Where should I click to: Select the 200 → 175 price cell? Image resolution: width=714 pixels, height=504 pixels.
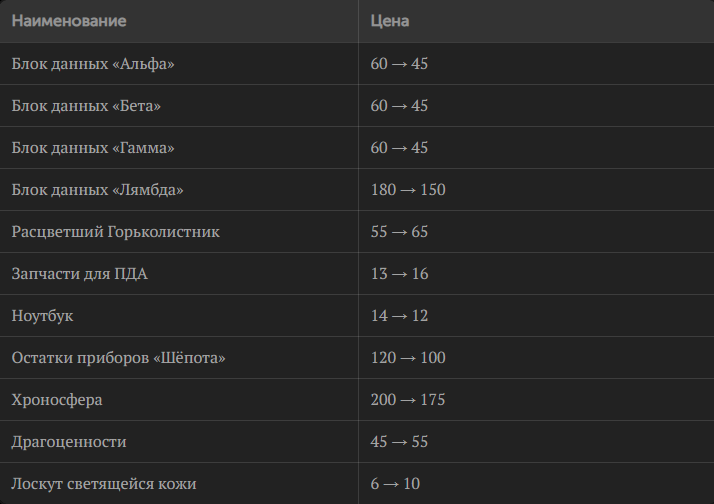coord(408,400)
